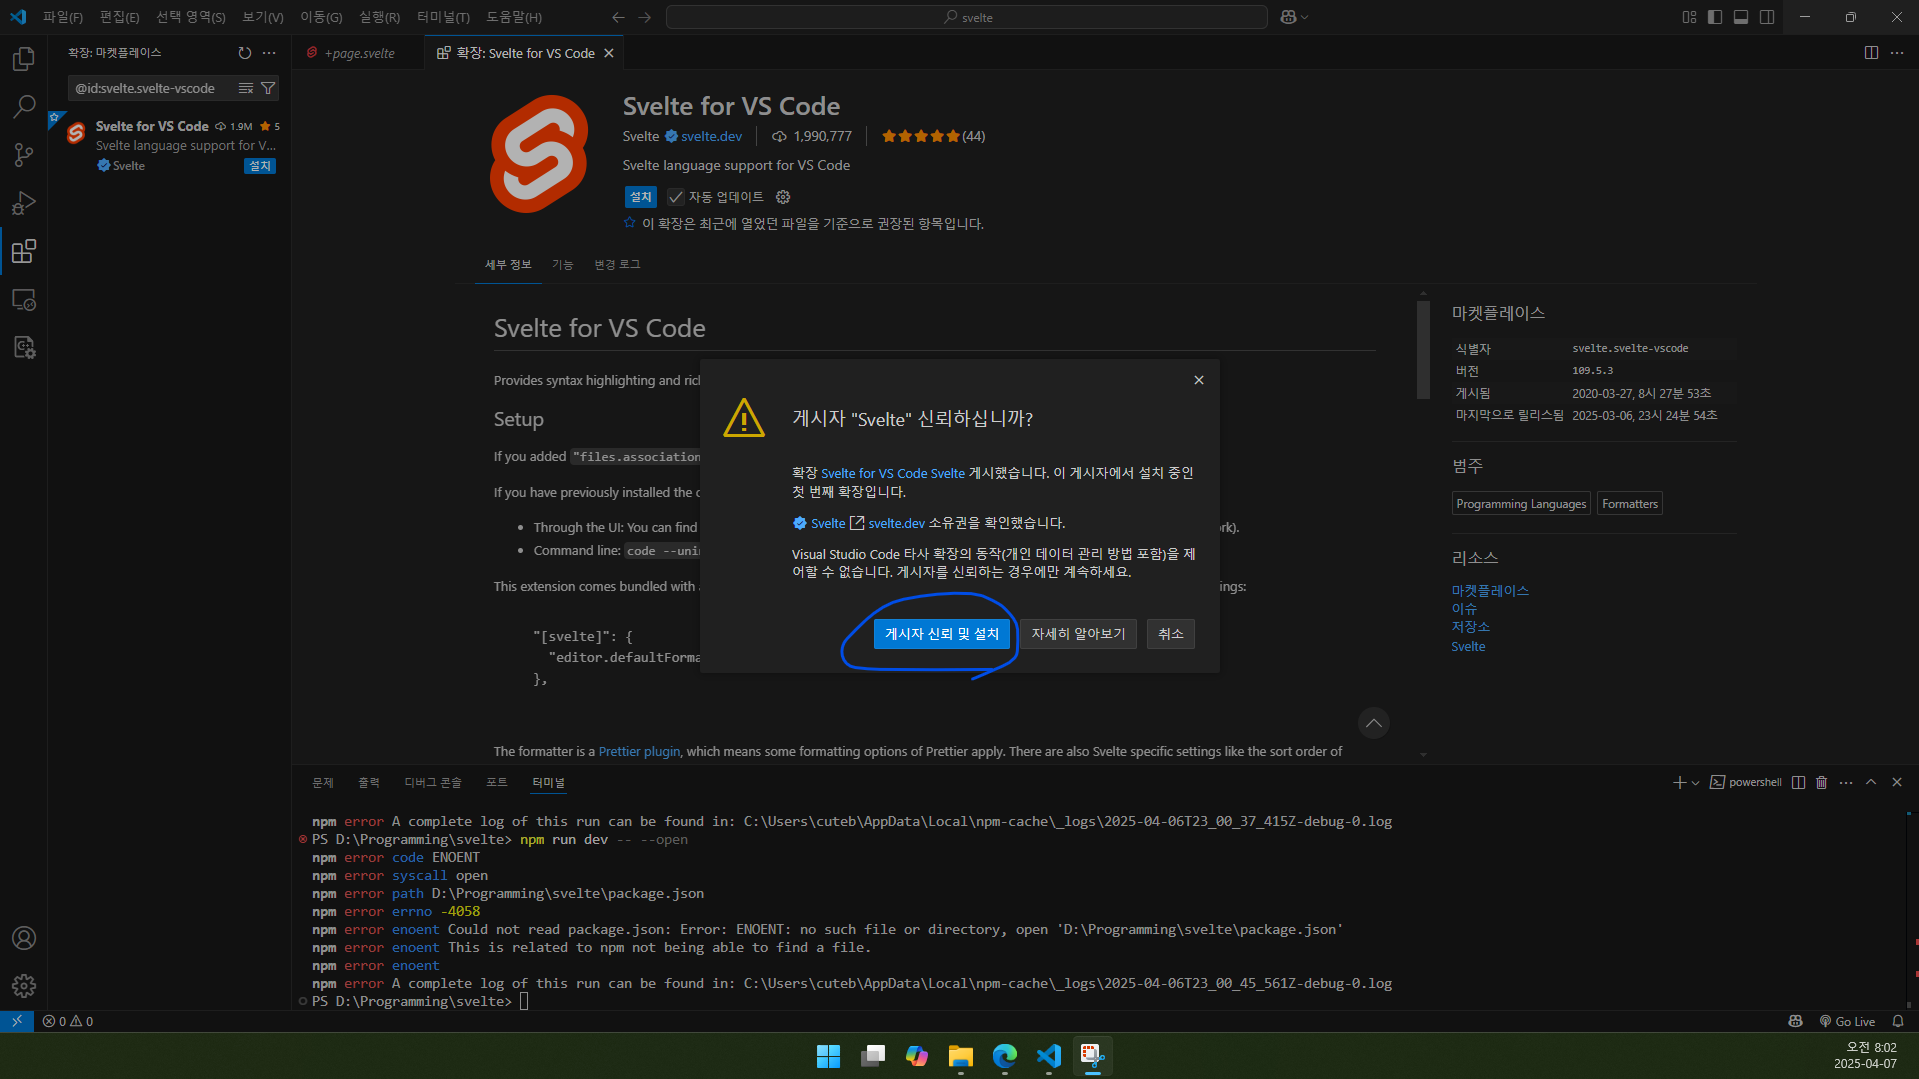Open the Repository resource link 저장소
The width and height of the screenshot is (1919, 1079).
tap(1470, 626)
